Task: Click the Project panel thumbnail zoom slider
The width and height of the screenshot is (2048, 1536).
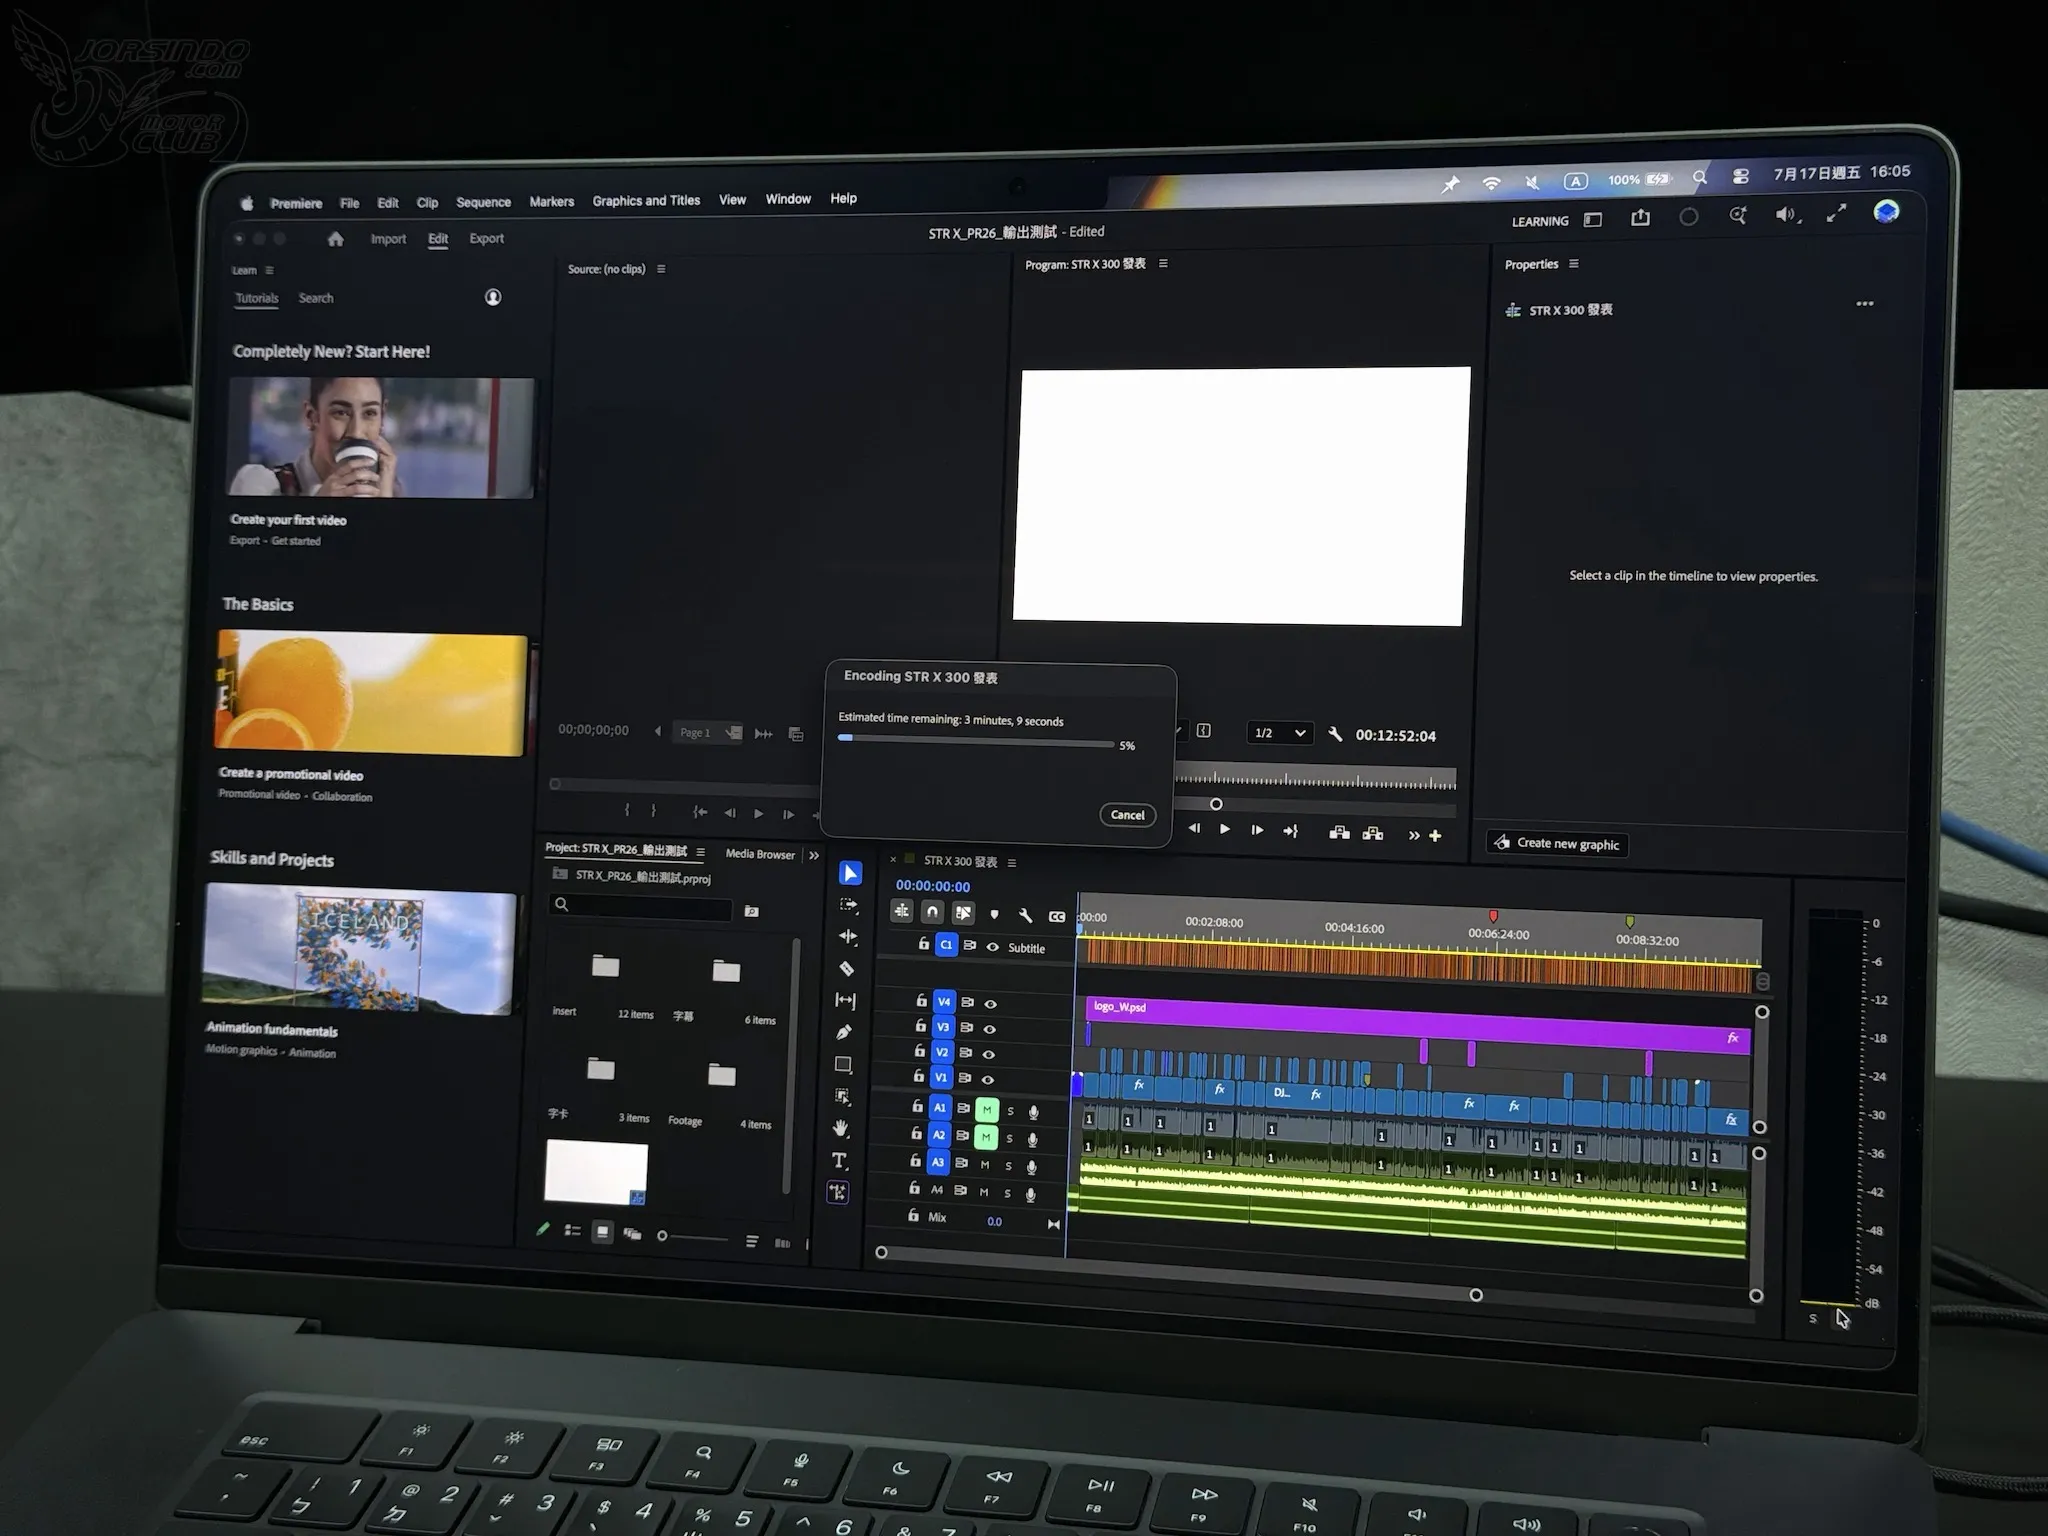Action: (692, 1237)
